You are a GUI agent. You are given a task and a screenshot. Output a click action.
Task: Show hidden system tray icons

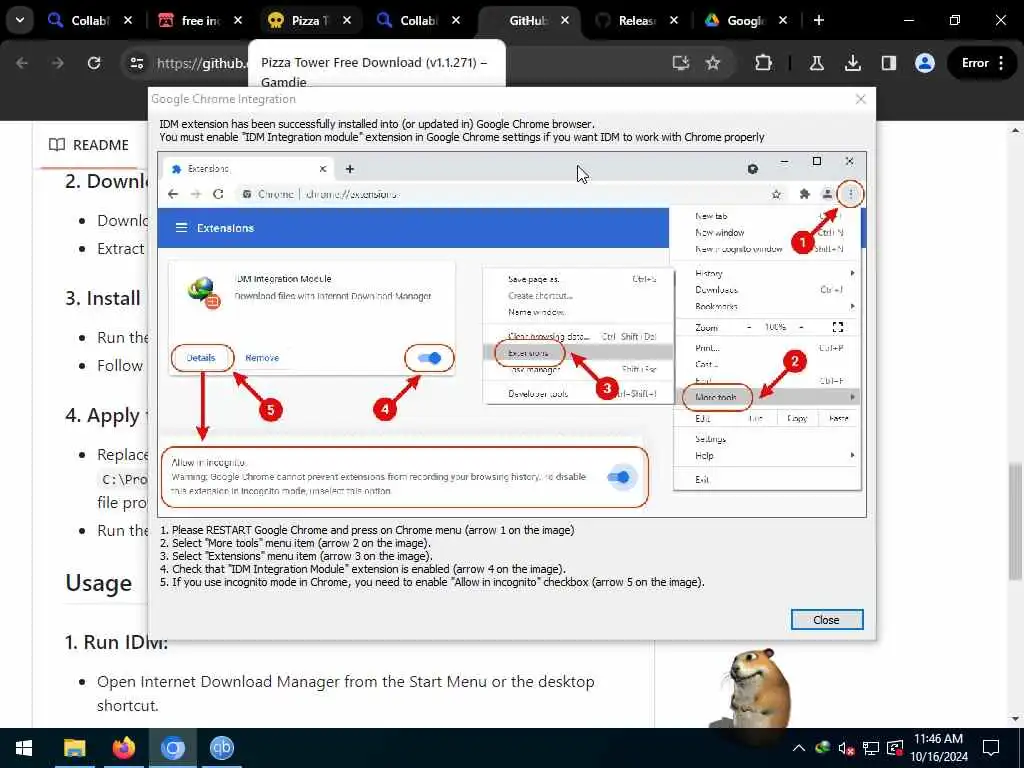pyautogui.click(x=799, y=748)
